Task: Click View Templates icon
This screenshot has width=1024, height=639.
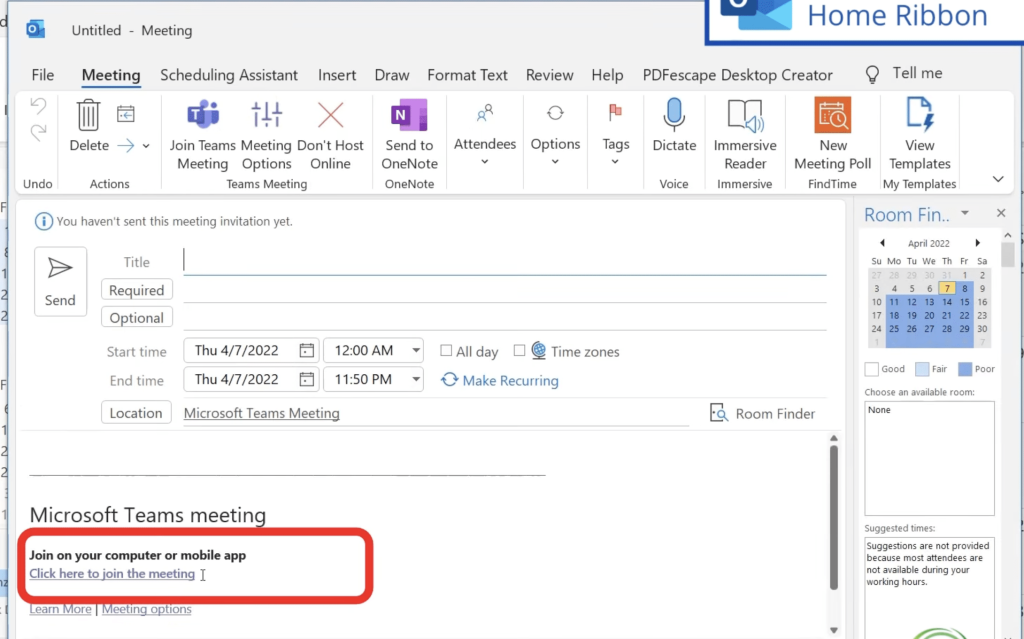Action: tap(920, 115)
